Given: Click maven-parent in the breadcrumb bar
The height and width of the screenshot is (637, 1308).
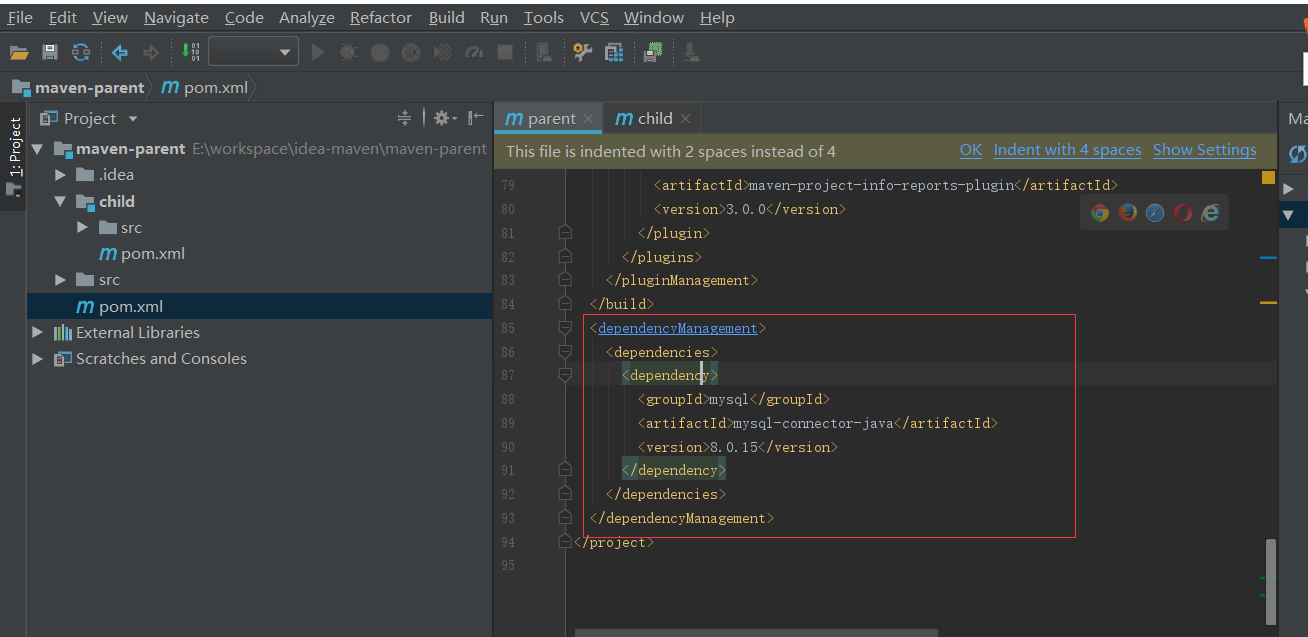Looking at the screenshot, I should (89, 88).
